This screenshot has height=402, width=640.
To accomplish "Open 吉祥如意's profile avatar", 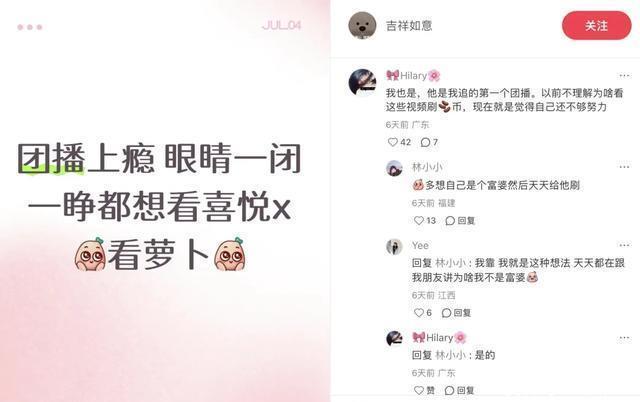I will (362, 25).
